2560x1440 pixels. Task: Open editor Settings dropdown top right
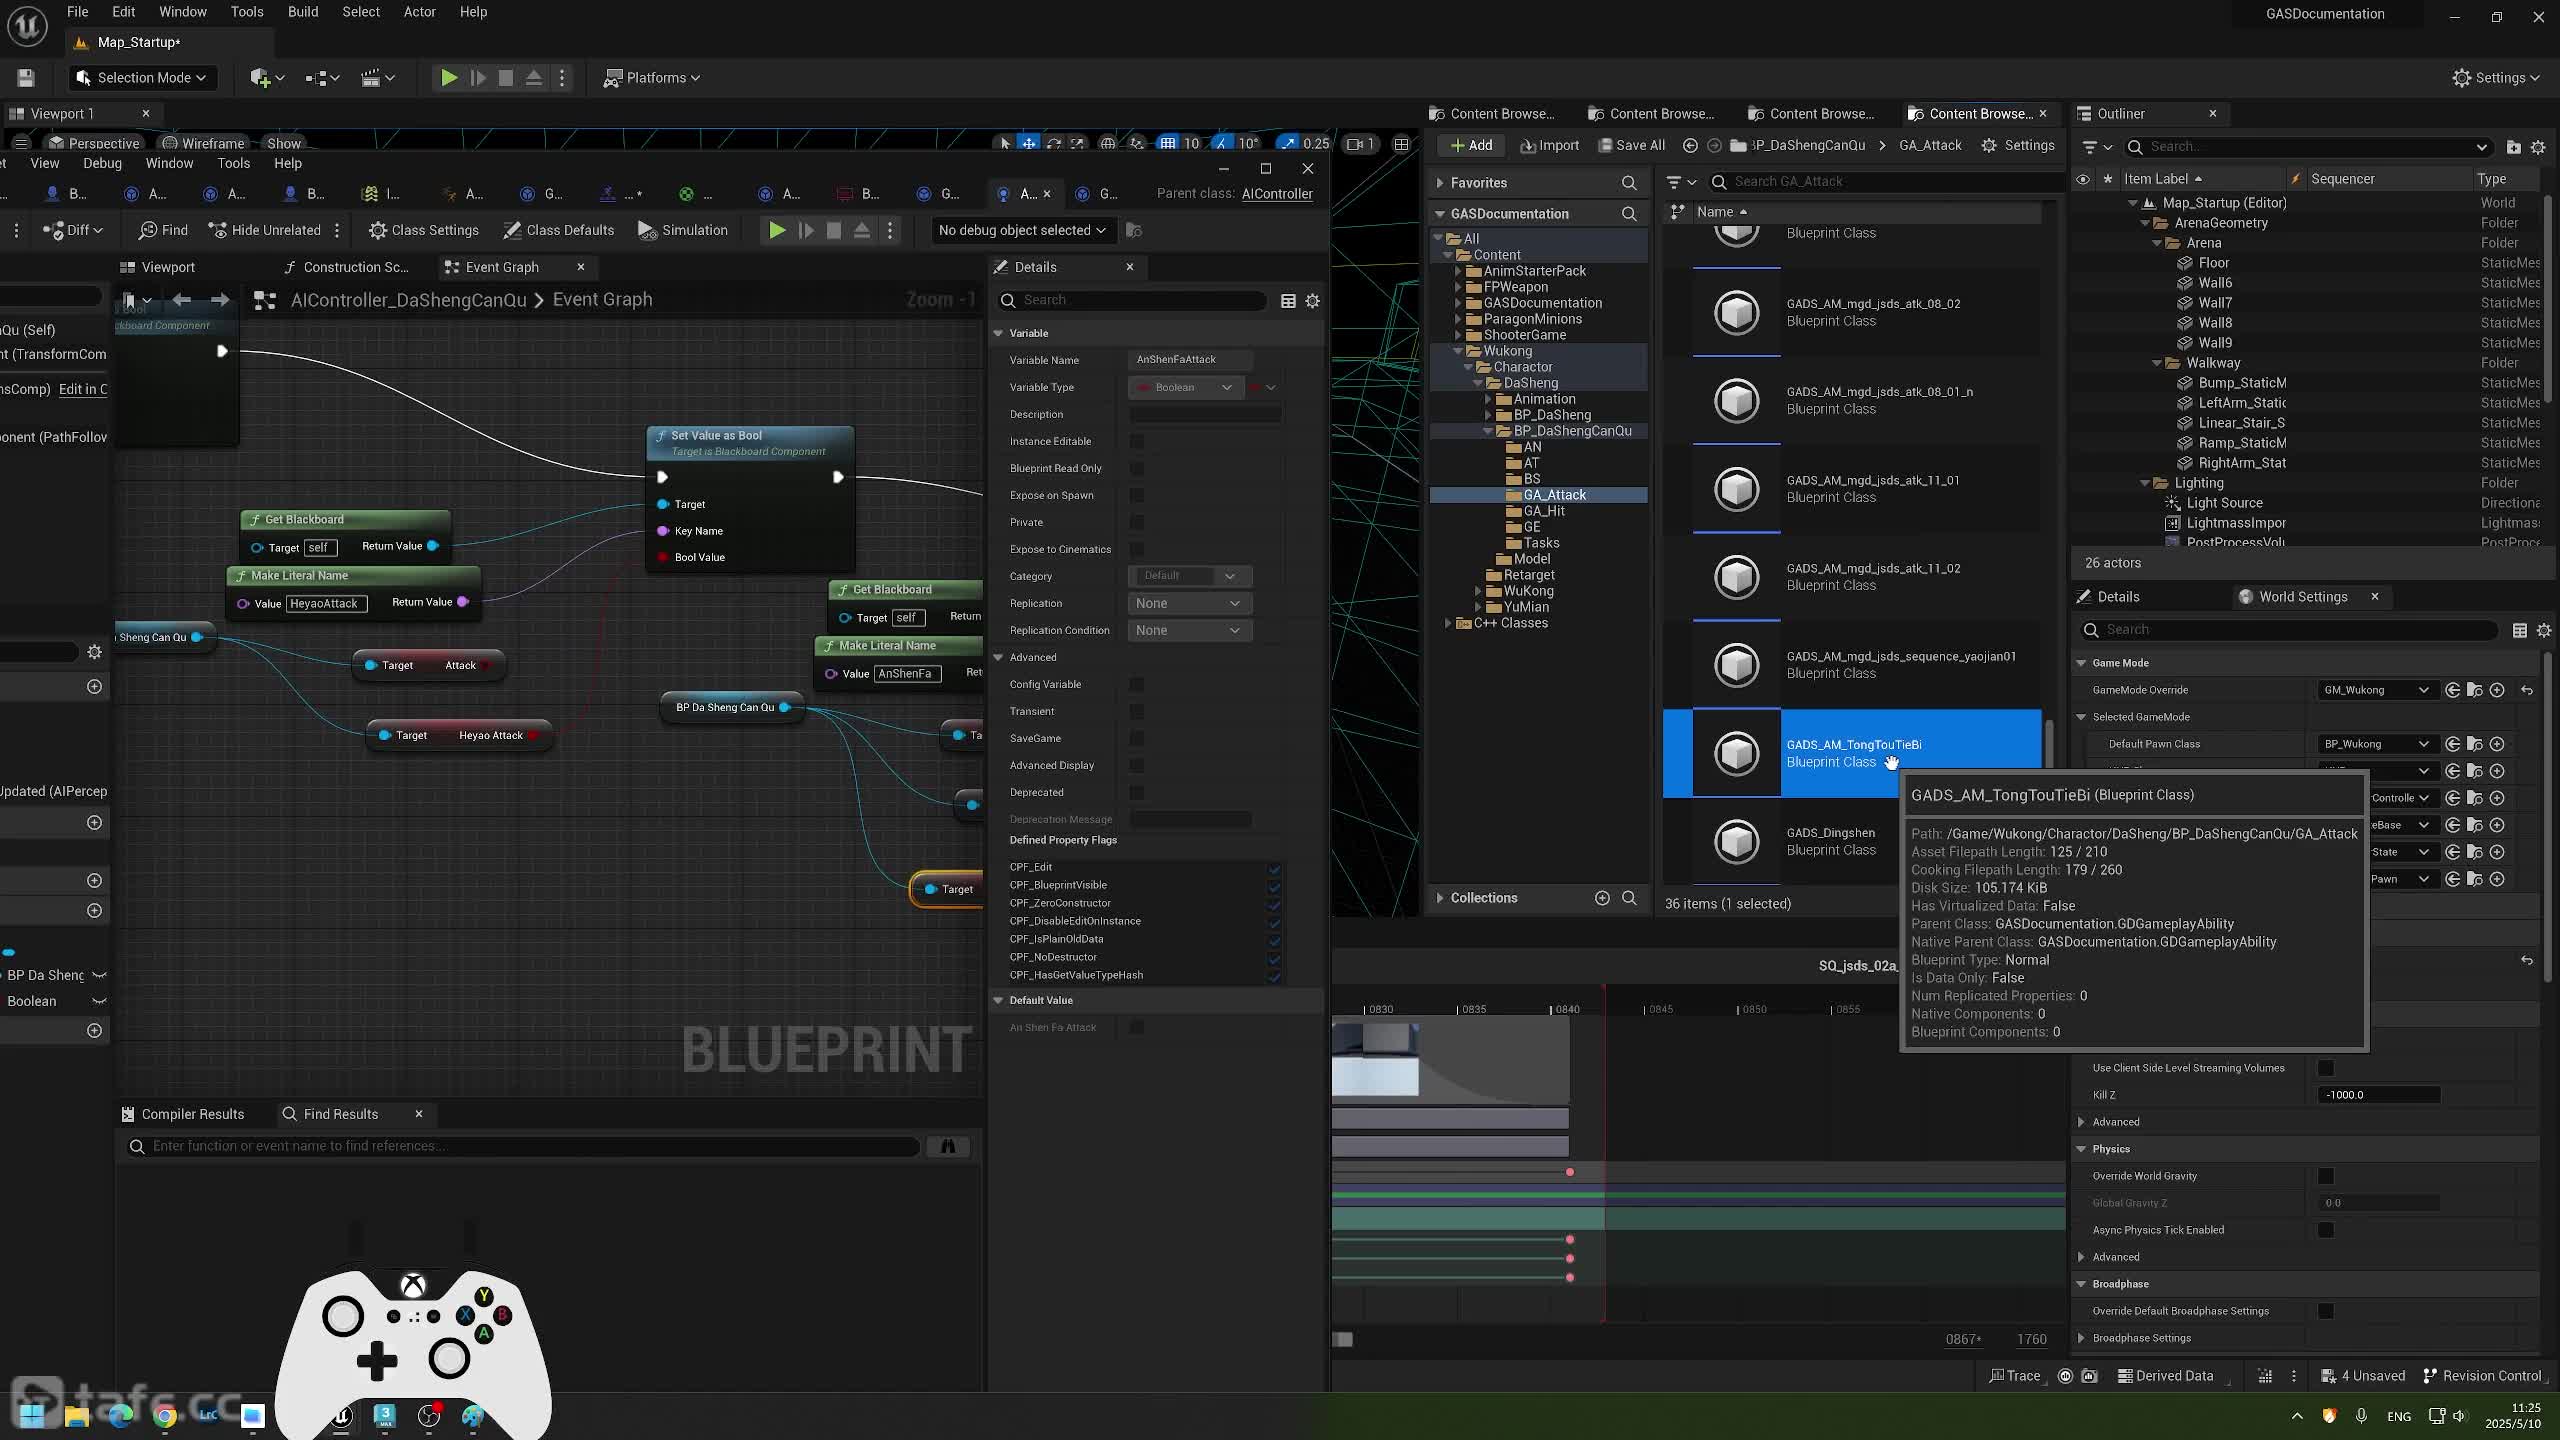[x=2496, y=78]
